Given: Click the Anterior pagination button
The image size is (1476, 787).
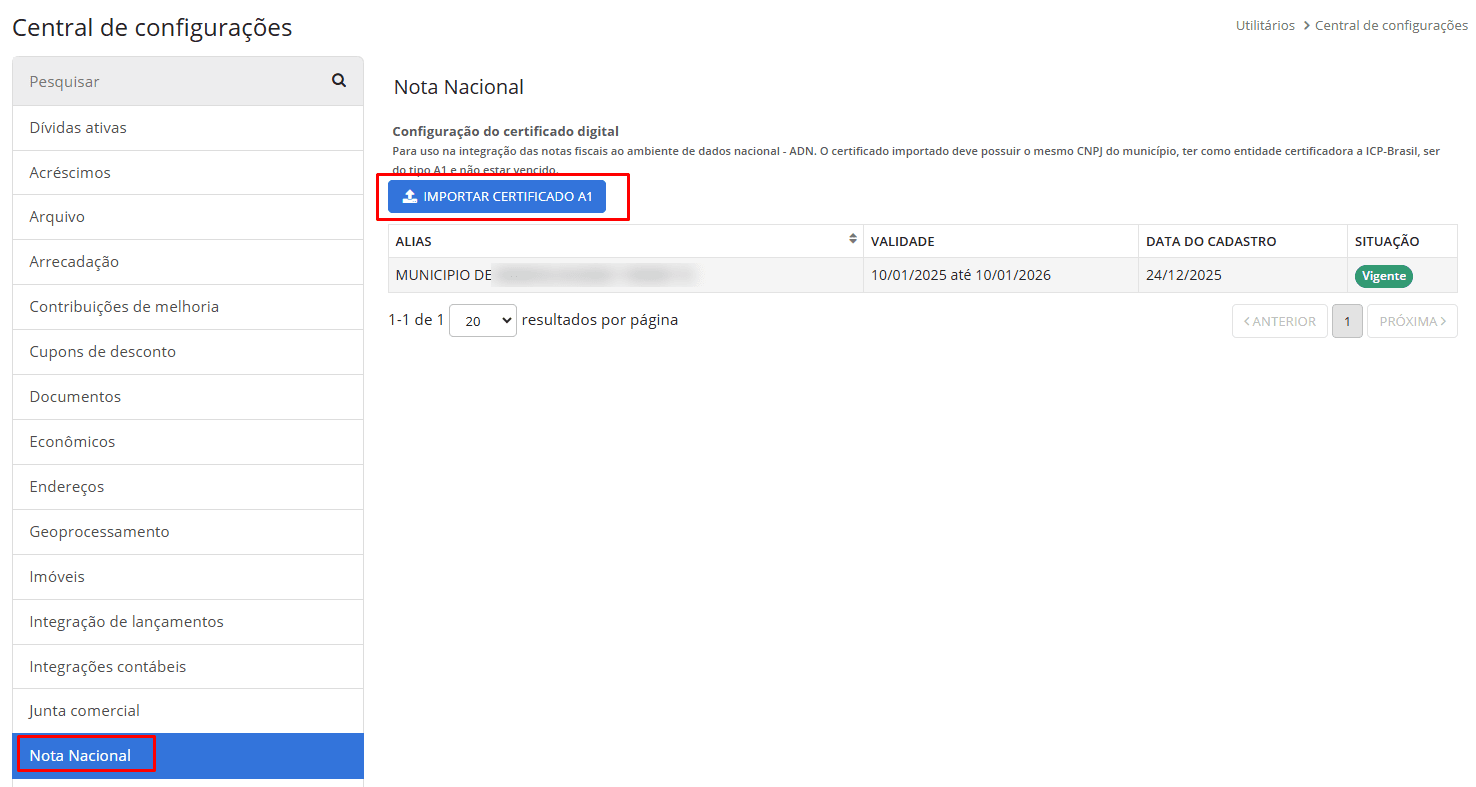Looking at the screenshot, I should [1279, 322].
